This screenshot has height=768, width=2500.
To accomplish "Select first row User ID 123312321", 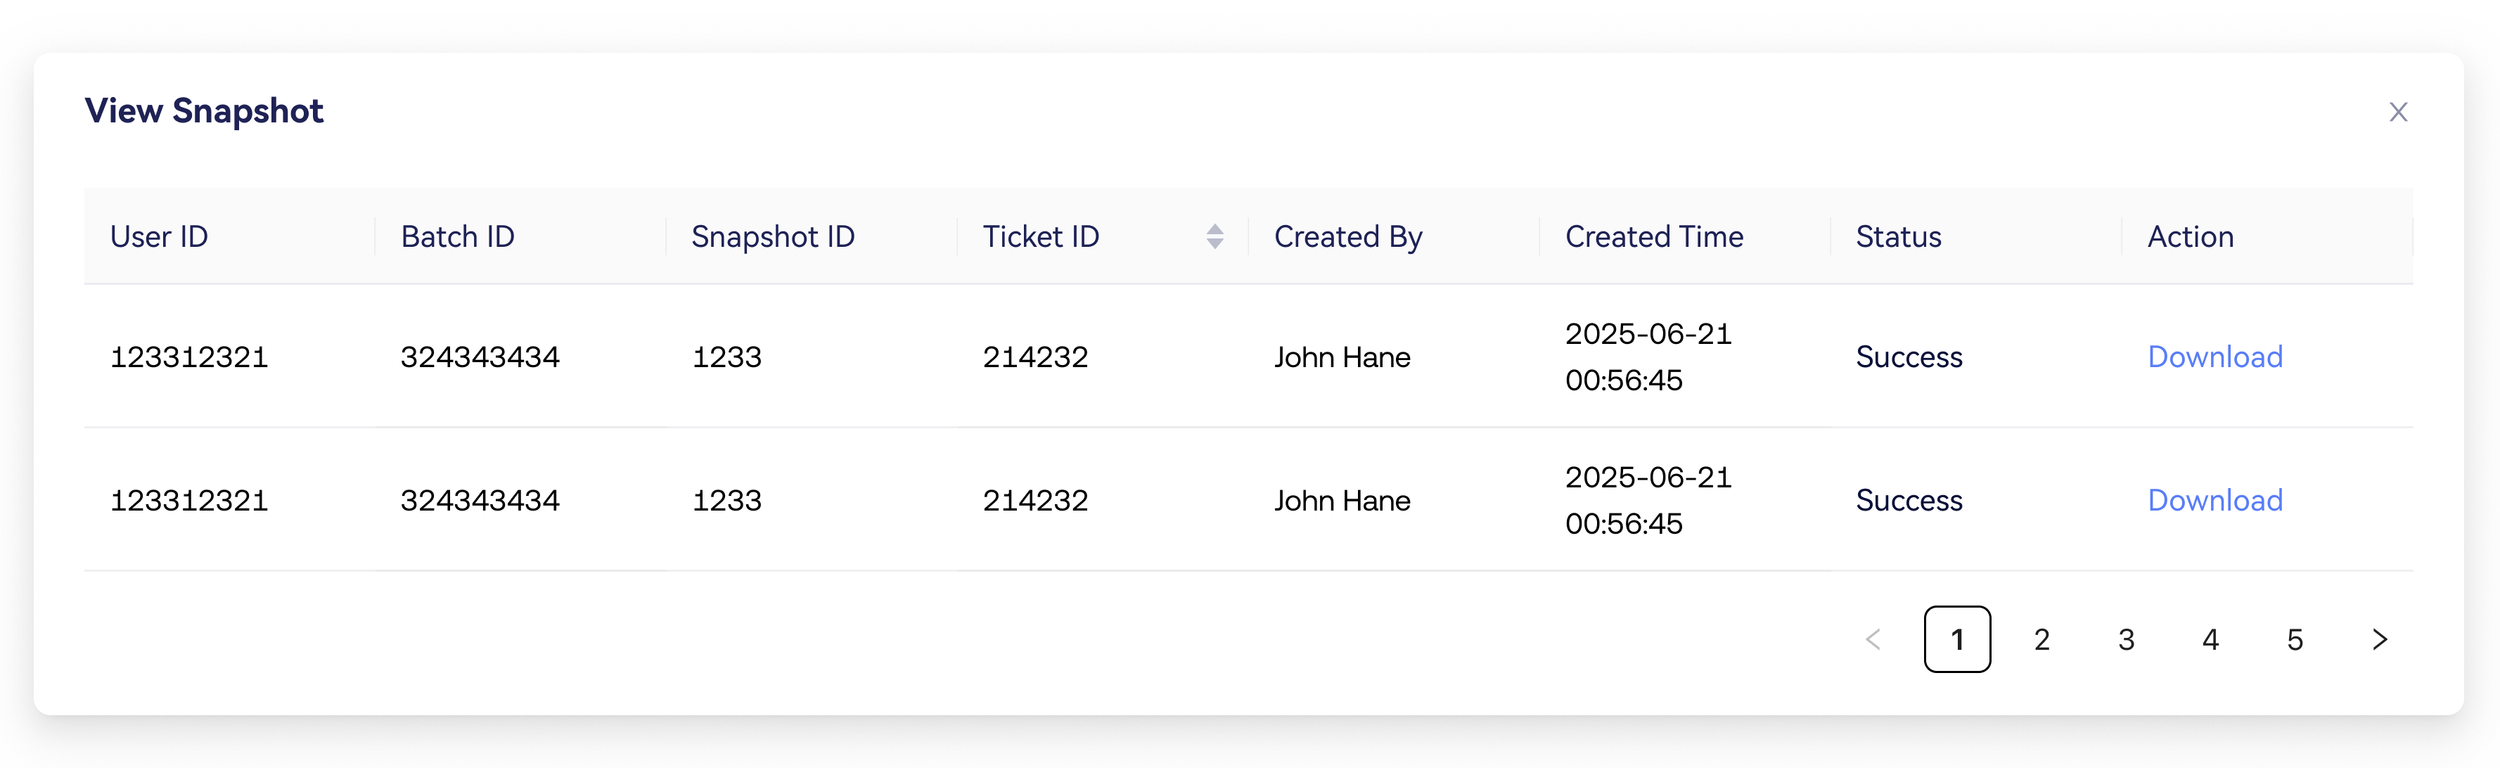I will pyautogui.click(x=189, y=357).
